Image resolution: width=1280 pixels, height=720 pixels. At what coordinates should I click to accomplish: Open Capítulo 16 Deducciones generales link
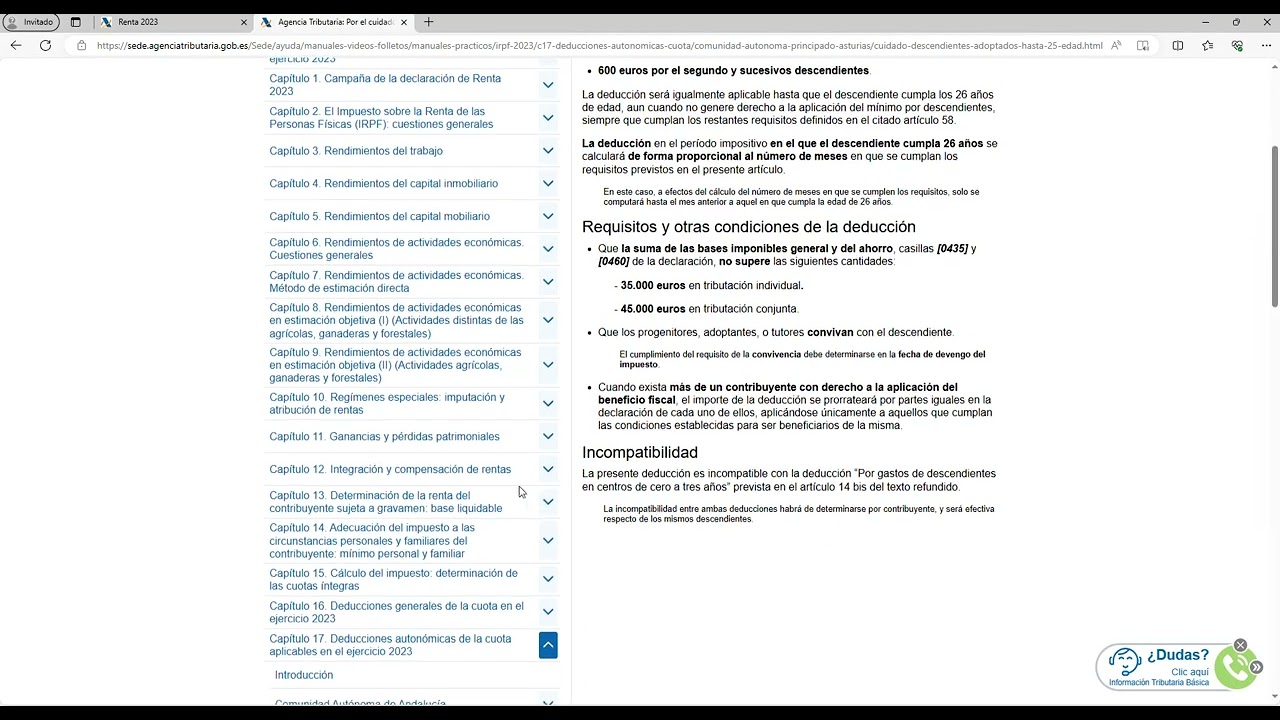click(x=396, y=612)
